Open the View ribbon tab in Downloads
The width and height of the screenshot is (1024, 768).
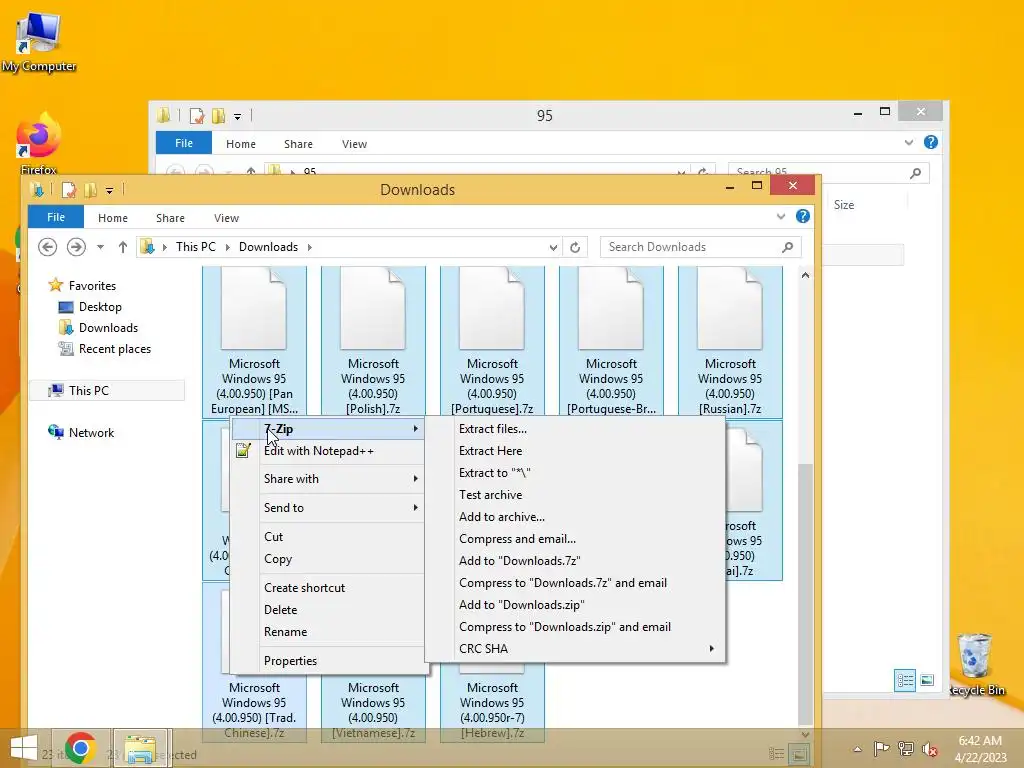226,217
